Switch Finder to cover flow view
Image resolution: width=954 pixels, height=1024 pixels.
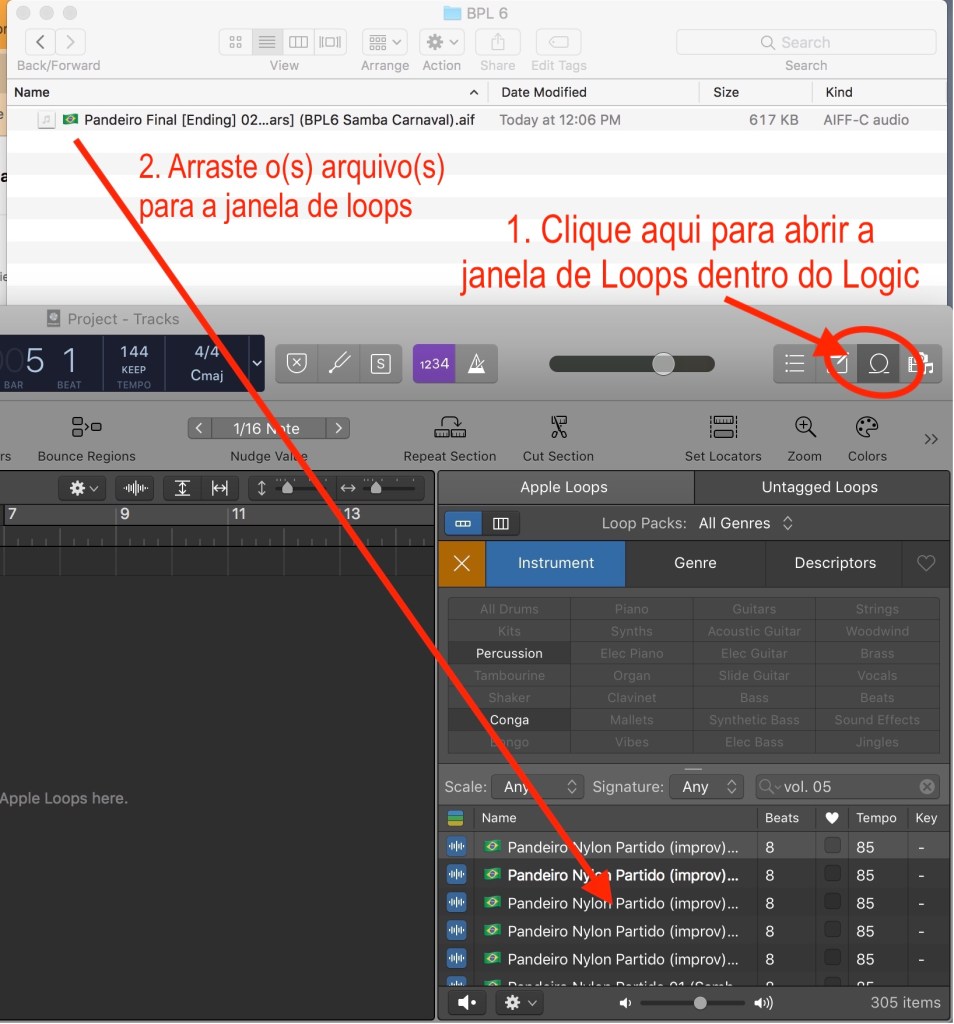[x=330, y=42]
